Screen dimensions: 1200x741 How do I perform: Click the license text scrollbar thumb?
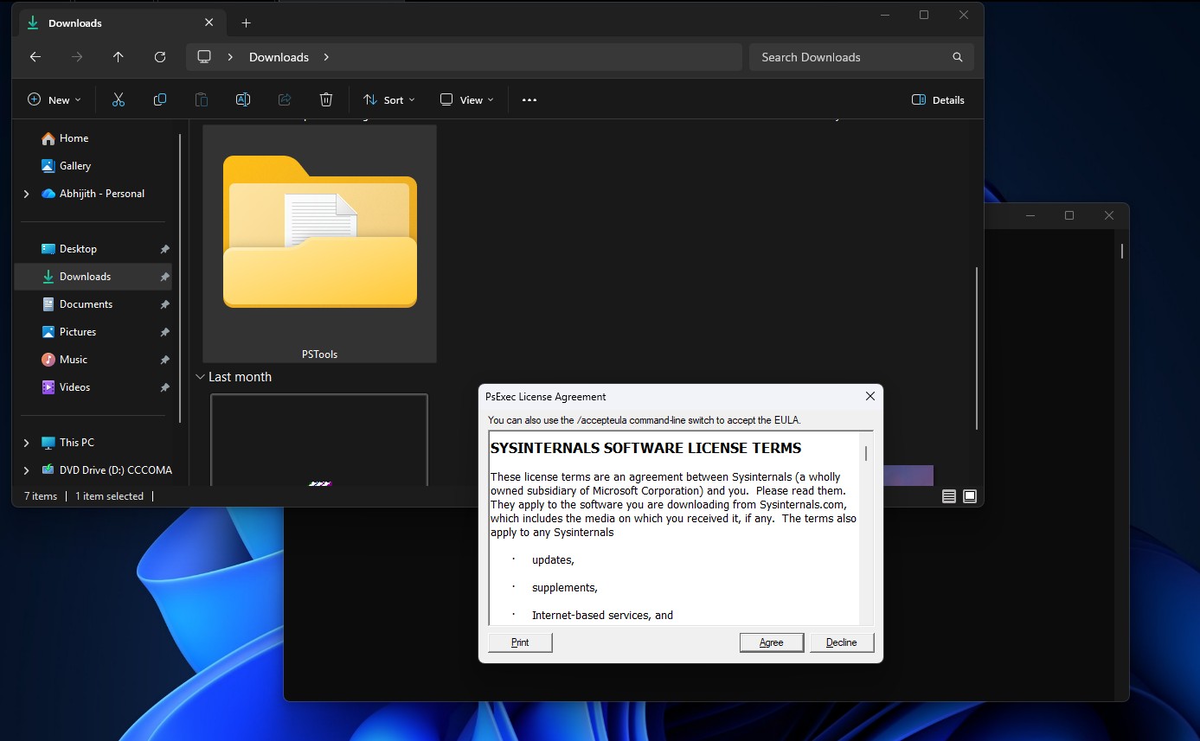click(866, 453)
